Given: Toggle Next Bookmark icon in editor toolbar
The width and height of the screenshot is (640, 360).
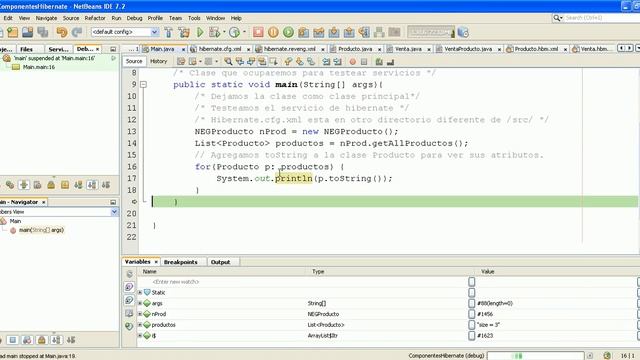Looking at the screenshot, I should (299, 61).
